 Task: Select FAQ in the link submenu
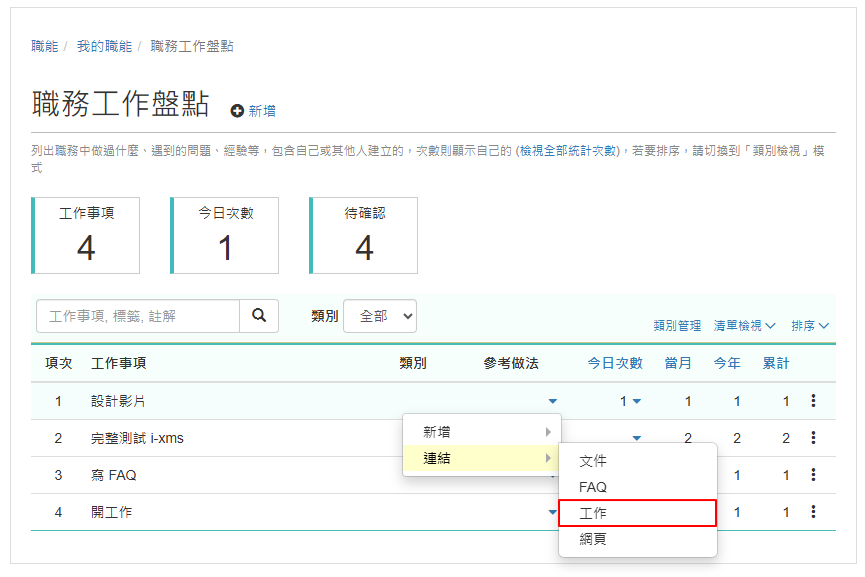[x=638, y=487]
